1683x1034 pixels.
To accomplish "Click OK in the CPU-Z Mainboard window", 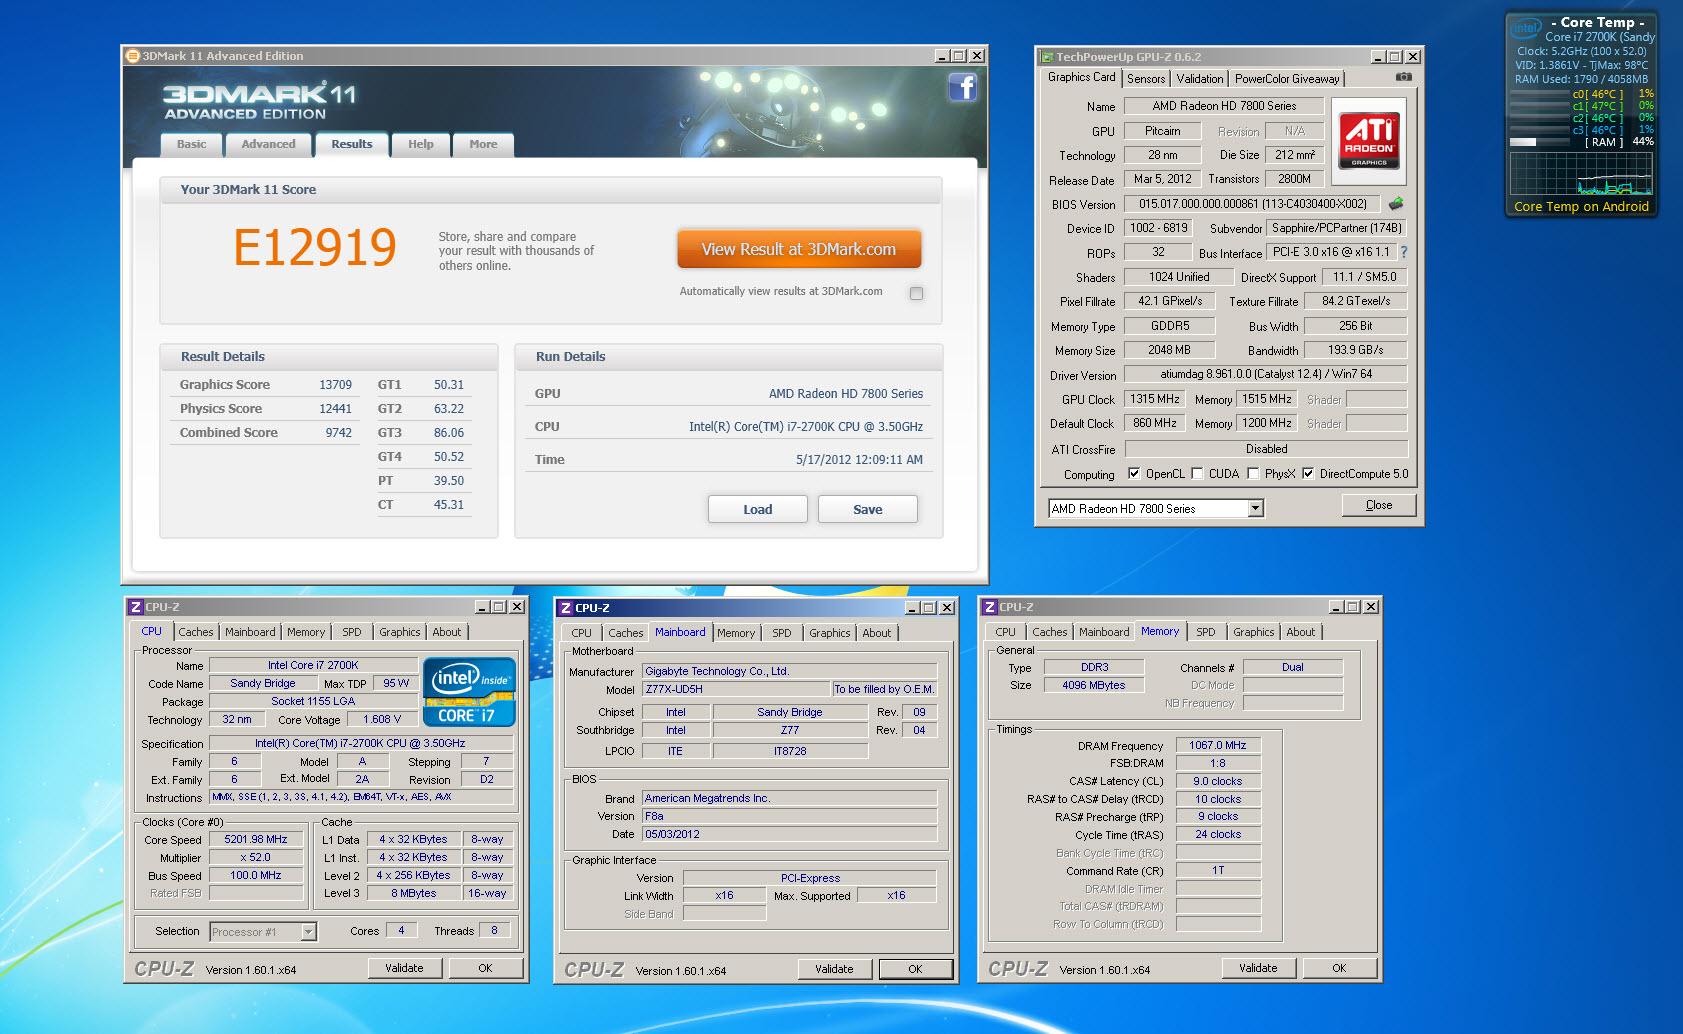I will click(x=915, y=969).
